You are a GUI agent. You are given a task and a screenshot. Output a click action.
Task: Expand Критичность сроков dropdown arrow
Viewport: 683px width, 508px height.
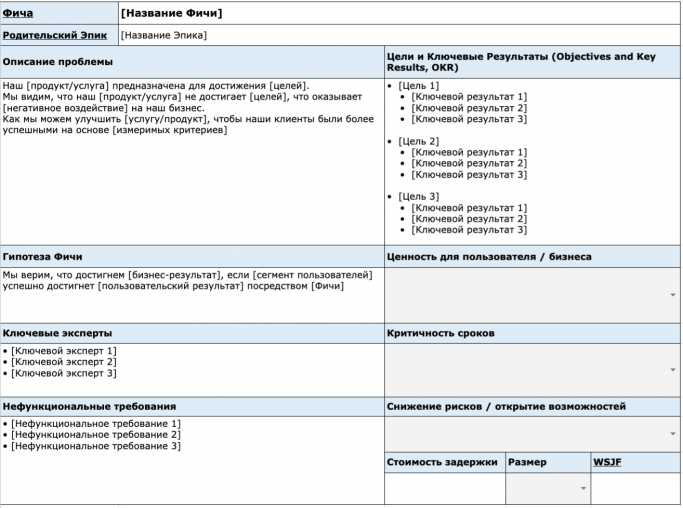tap(673, 370)
